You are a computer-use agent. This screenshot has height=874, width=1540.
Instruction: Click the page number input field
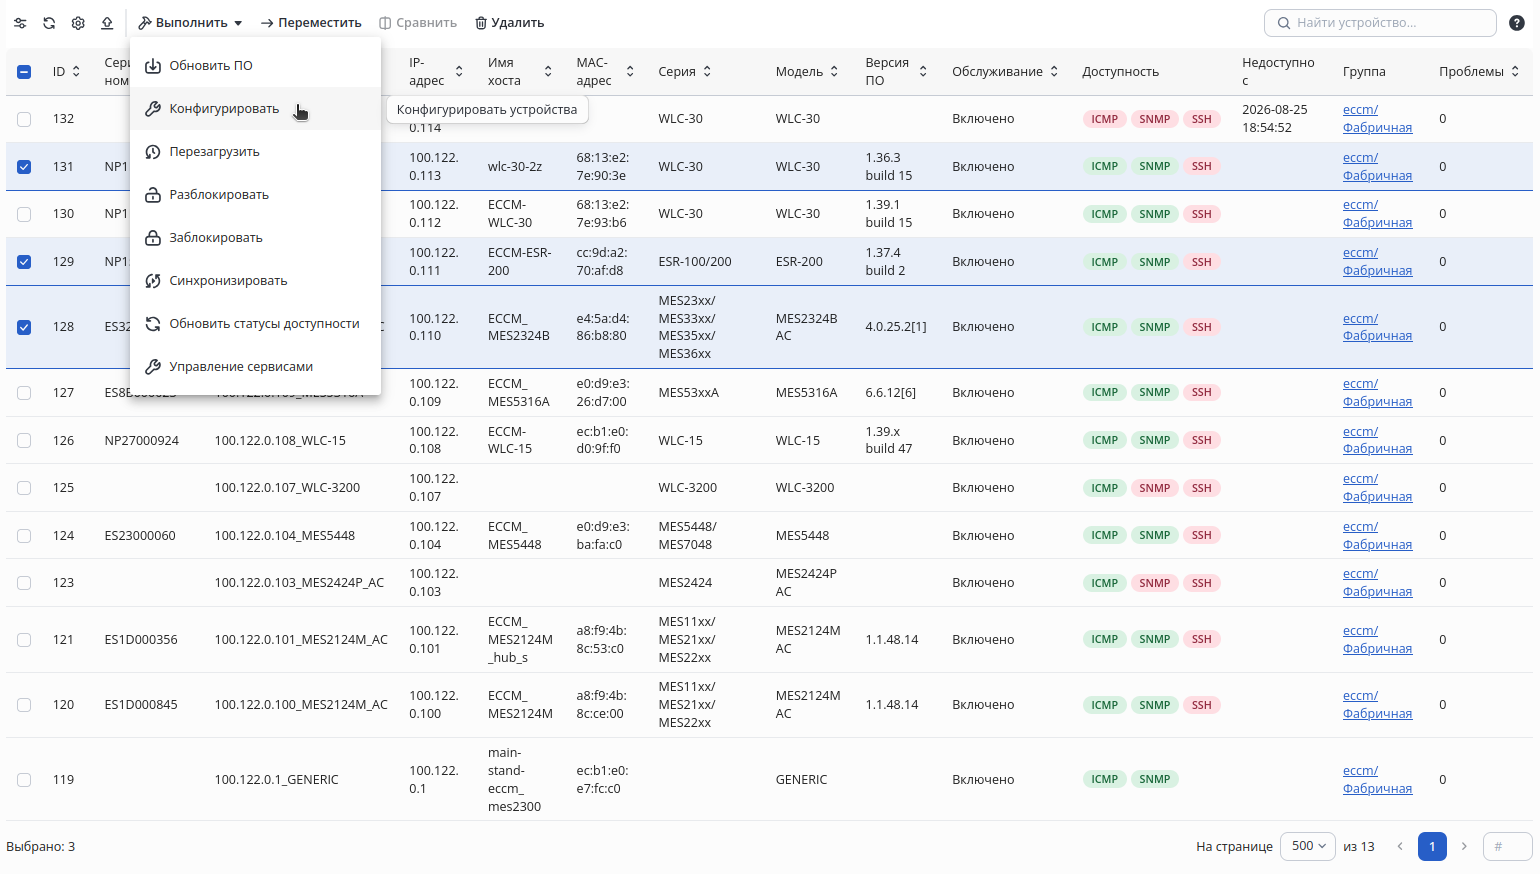[x=1507, y=846]
